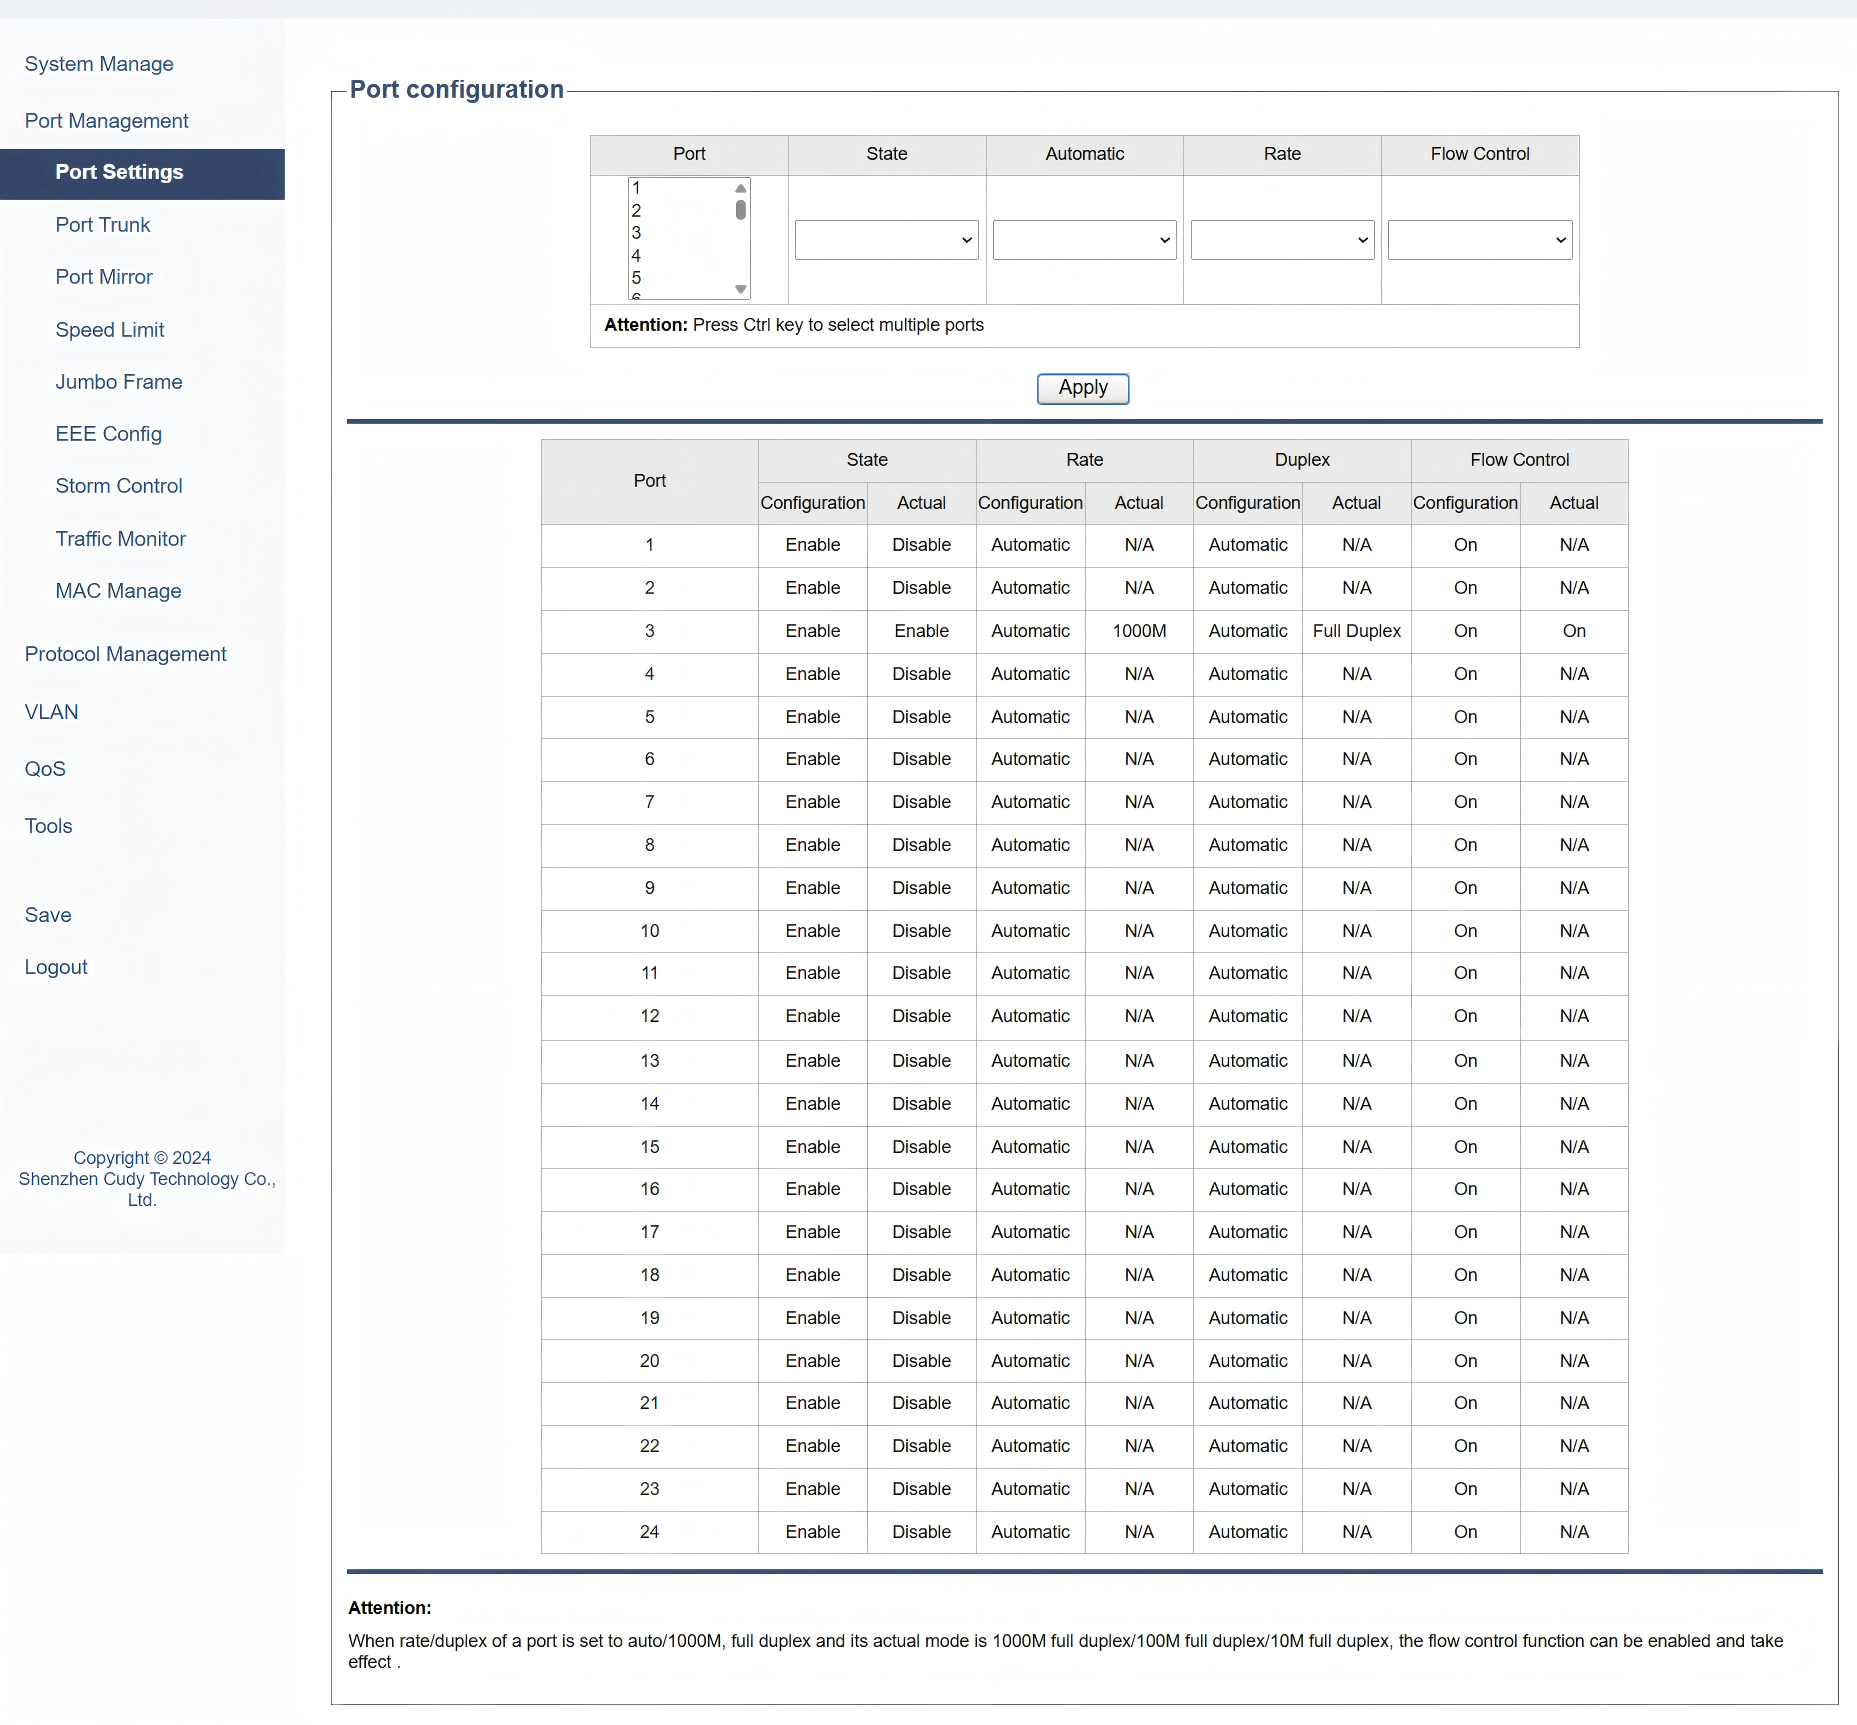Screen dimensions: 1857x1725
Task: Select the Port Settings menu item
Action: [x=142, y=172]
